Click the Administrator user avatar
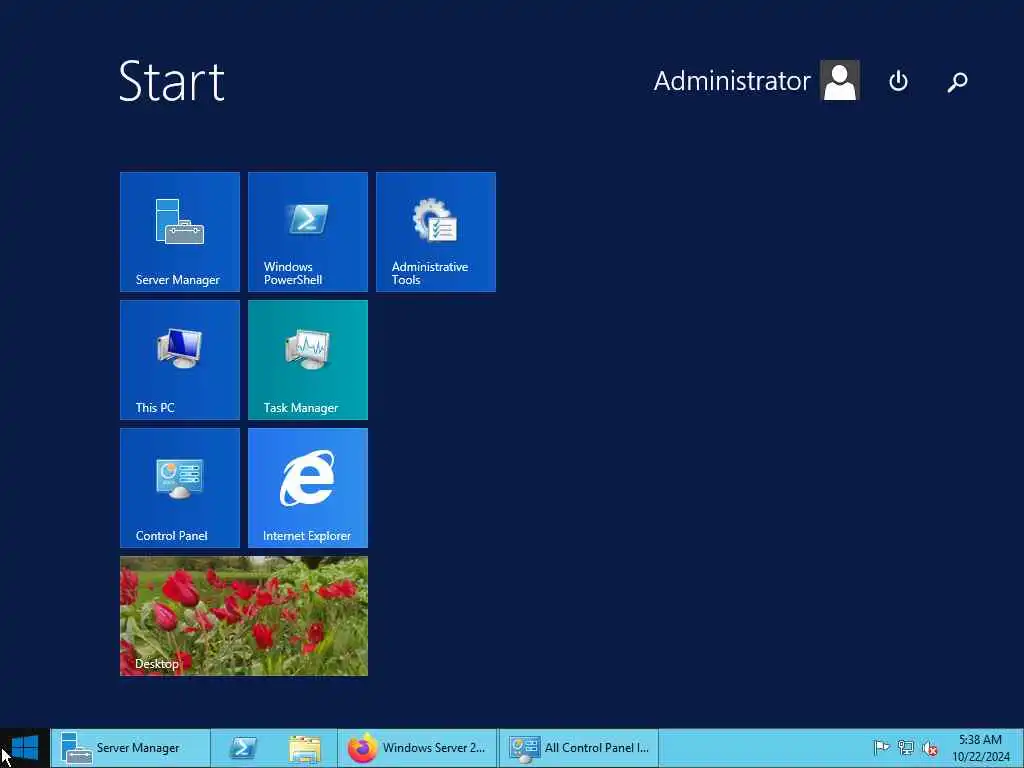This screenshot has height=768, width=1024. (840, 80)
